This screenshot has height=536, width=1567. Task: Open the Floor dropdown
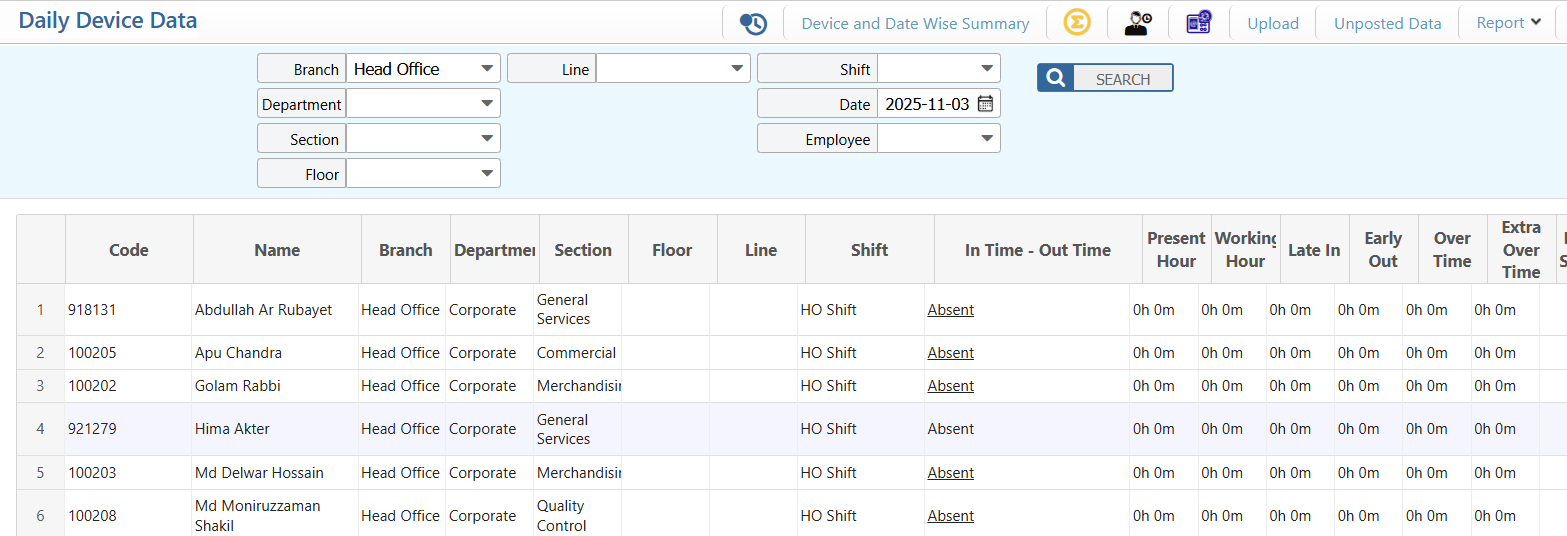(423, 174)
